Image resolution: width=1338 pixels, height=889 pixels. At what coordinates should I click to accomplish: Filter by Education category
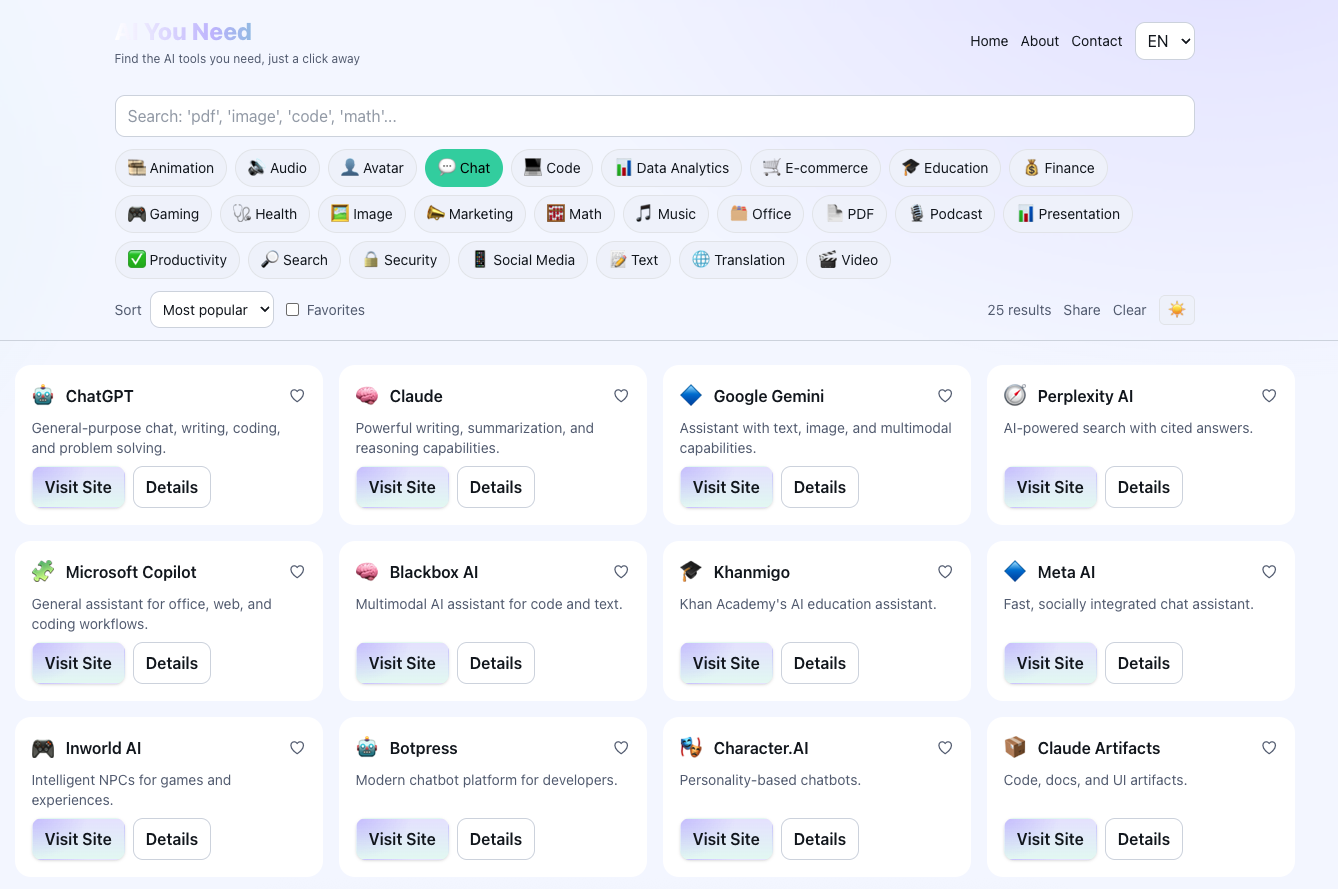pos(945,168)
